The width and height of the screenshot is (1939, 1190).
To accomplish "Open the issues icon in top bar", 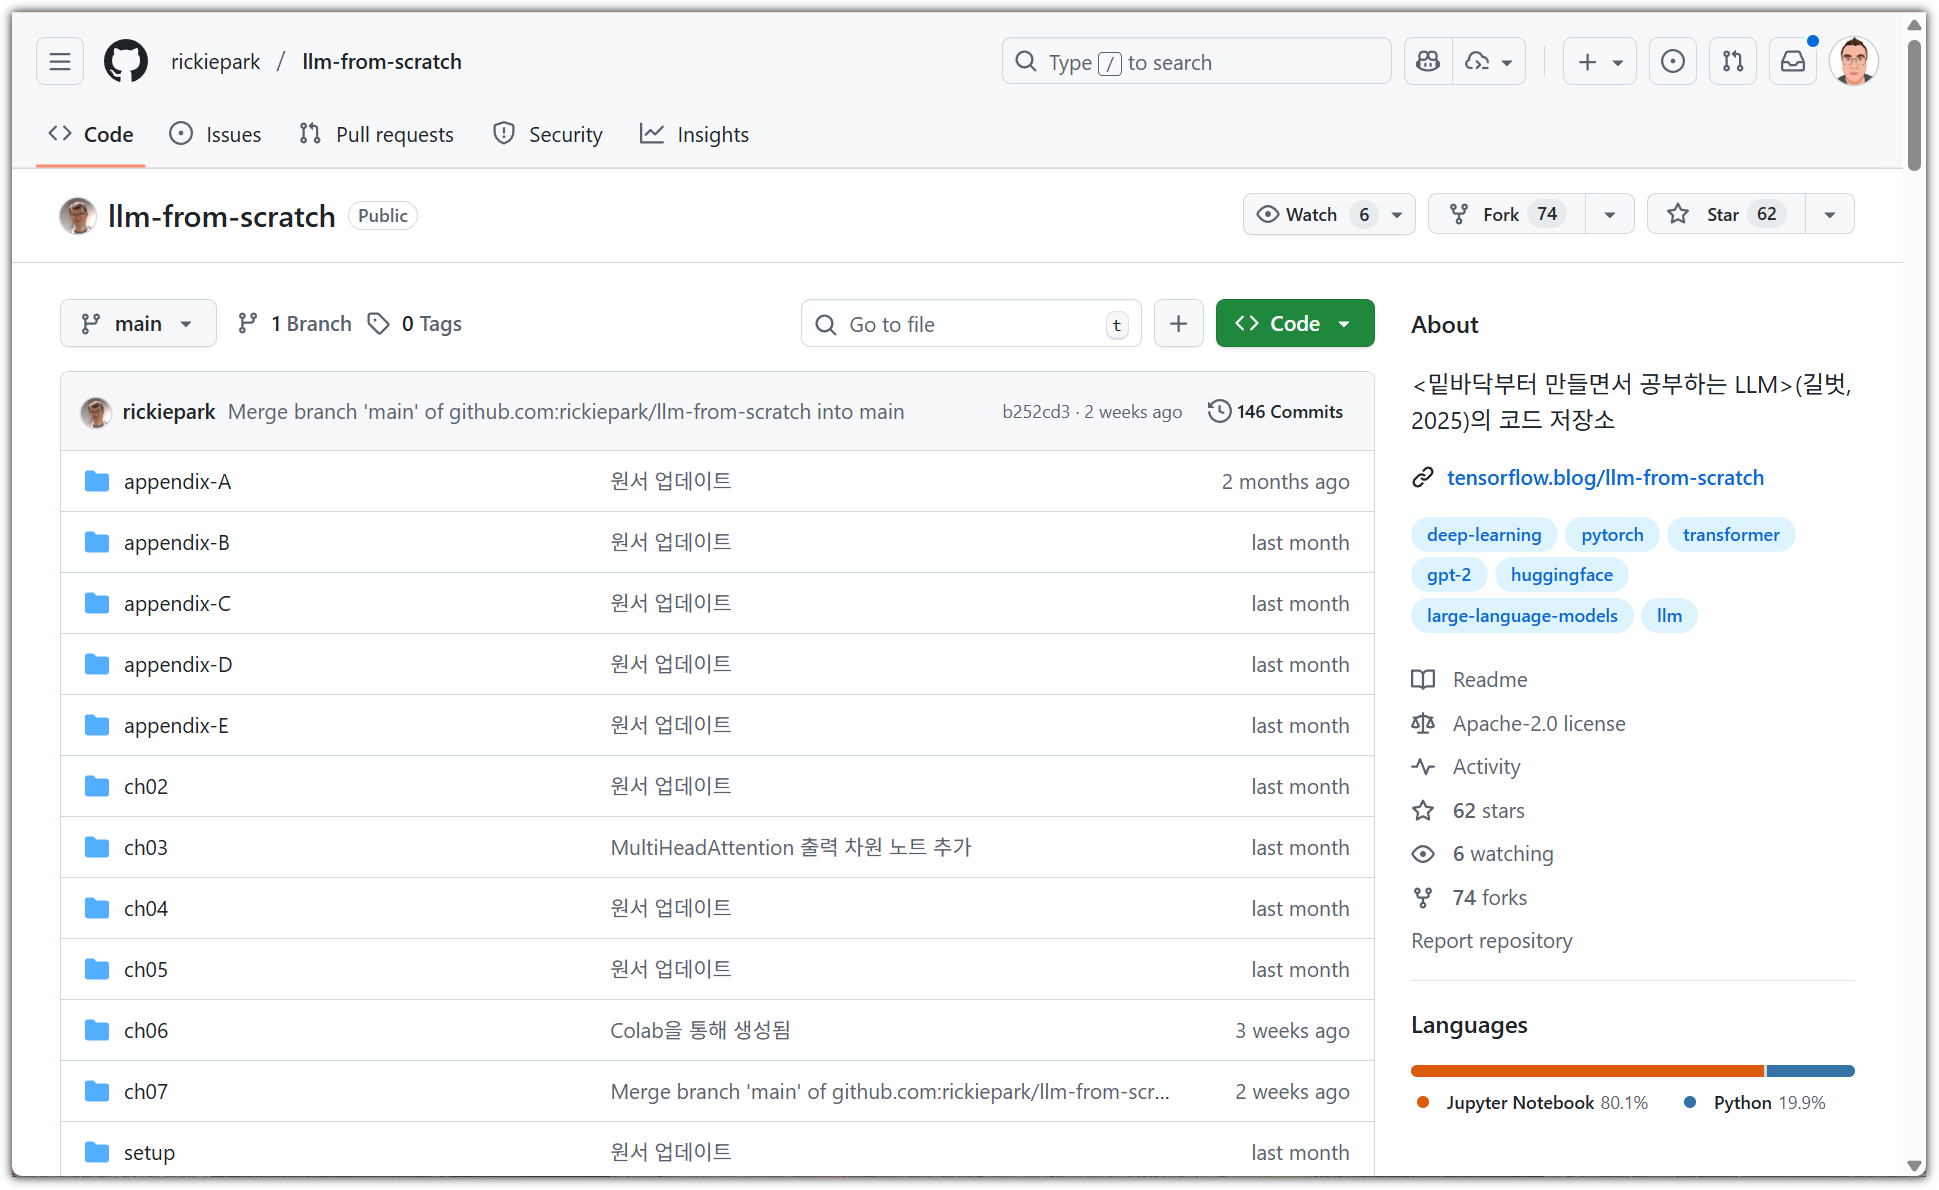I will [1672, 62].
